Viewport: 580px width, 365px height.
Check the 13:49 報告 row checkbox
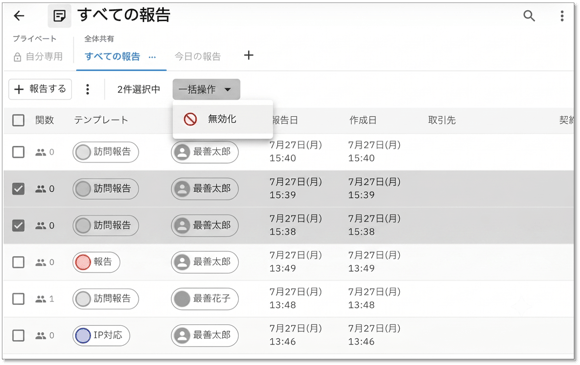pyautogui.click(x=18, y=262)
